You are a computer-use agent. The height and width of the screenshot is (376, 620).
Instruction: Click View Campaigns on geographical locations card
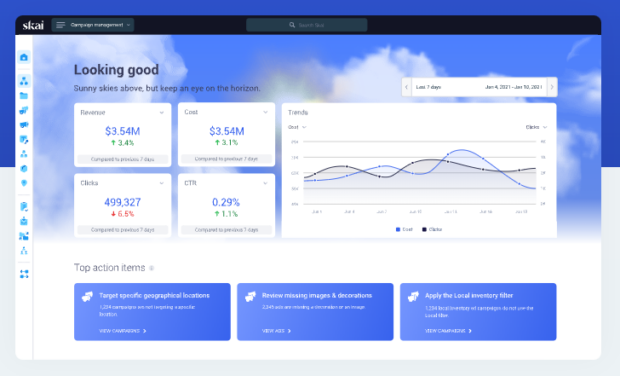coord(123,331)
